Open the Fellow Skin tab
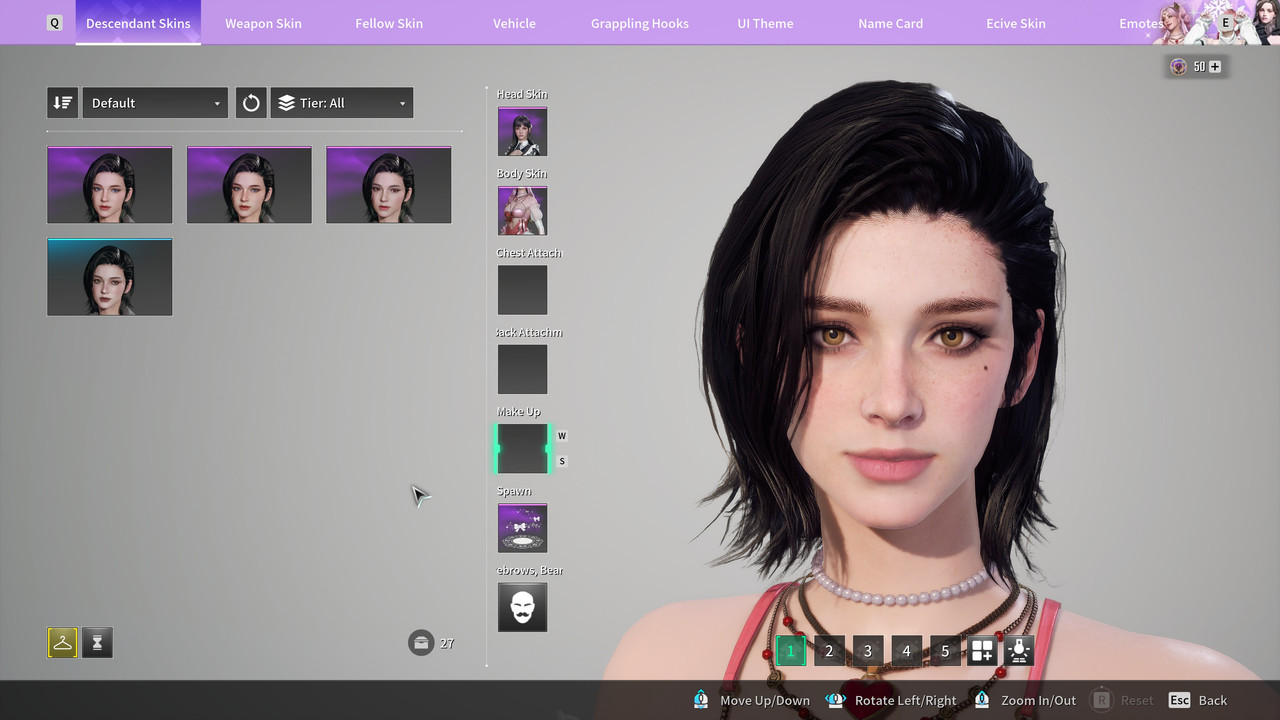Screen dimensions: 1280x720 point(389,23)
